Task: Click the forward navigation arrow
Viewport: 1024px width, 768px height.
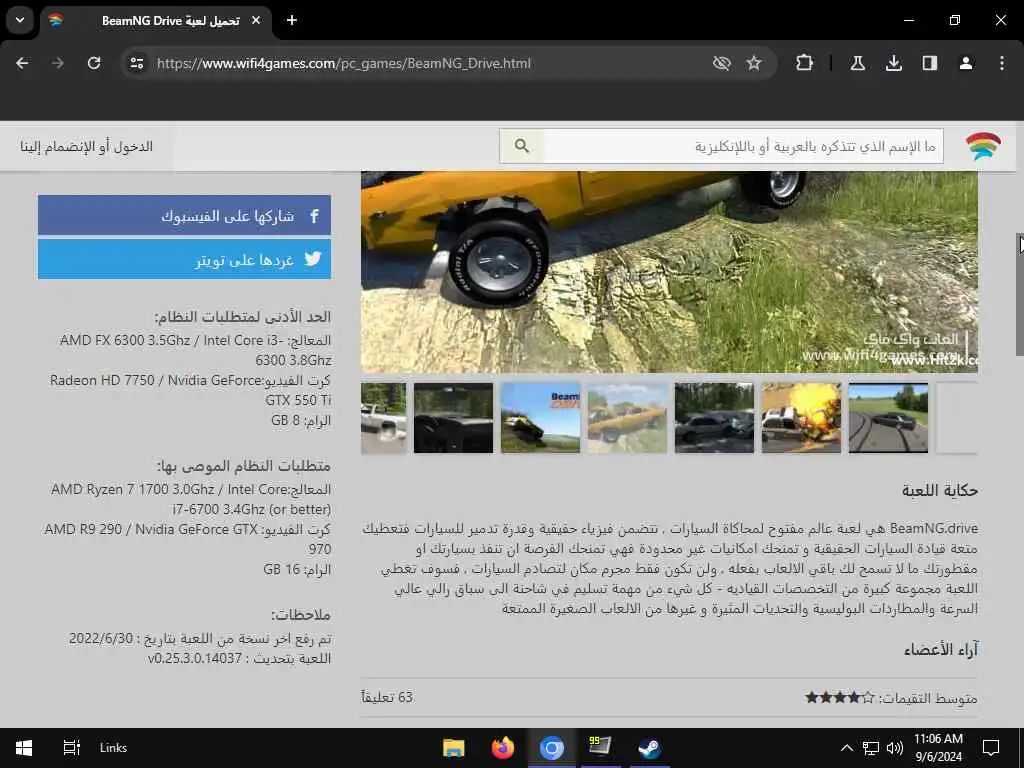Action: tap(58, 63)
